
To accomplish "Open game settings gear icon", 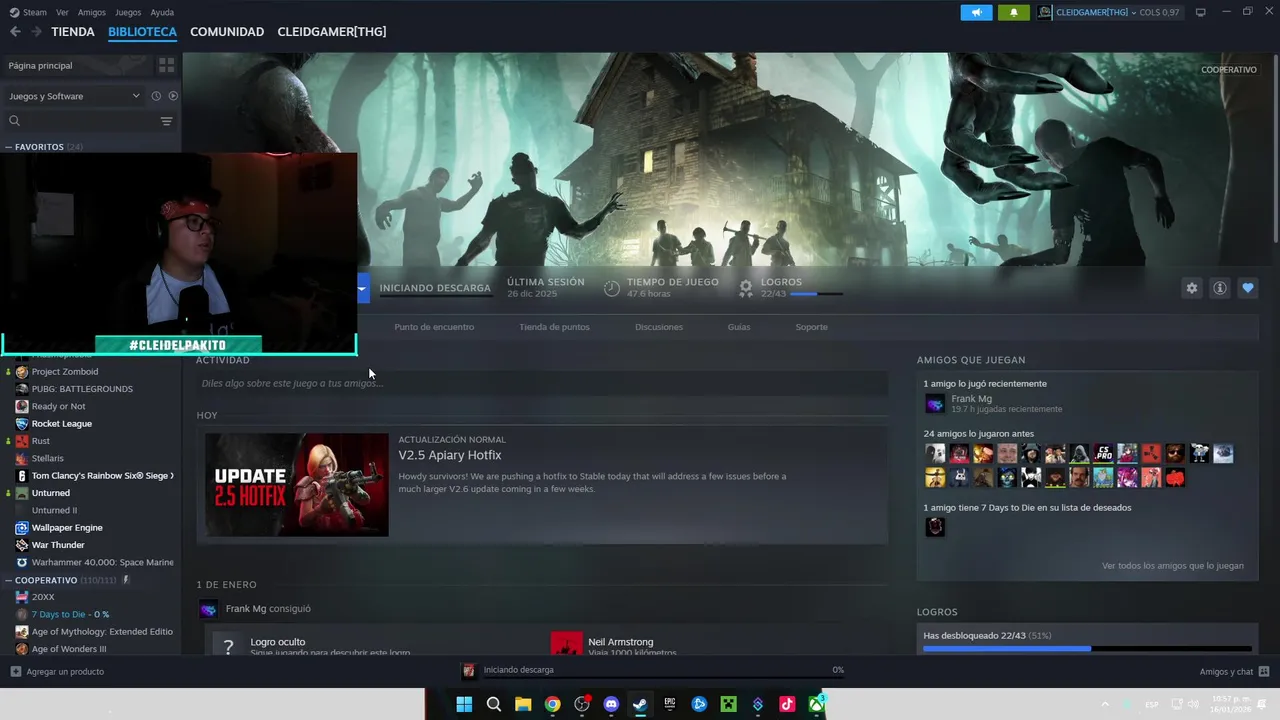I will pyautogui.click(x=1191, y=288).
